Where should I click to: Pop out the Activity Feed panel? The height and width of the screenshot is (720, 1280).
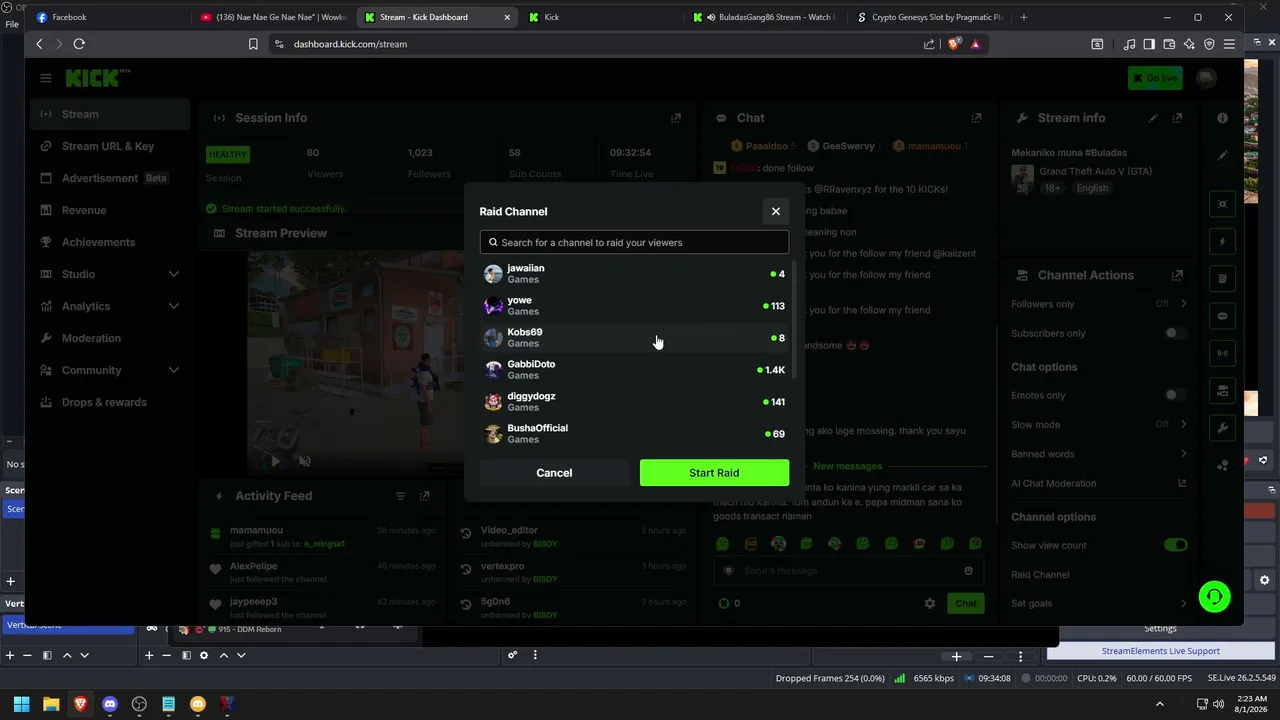(x=424, y=496)
